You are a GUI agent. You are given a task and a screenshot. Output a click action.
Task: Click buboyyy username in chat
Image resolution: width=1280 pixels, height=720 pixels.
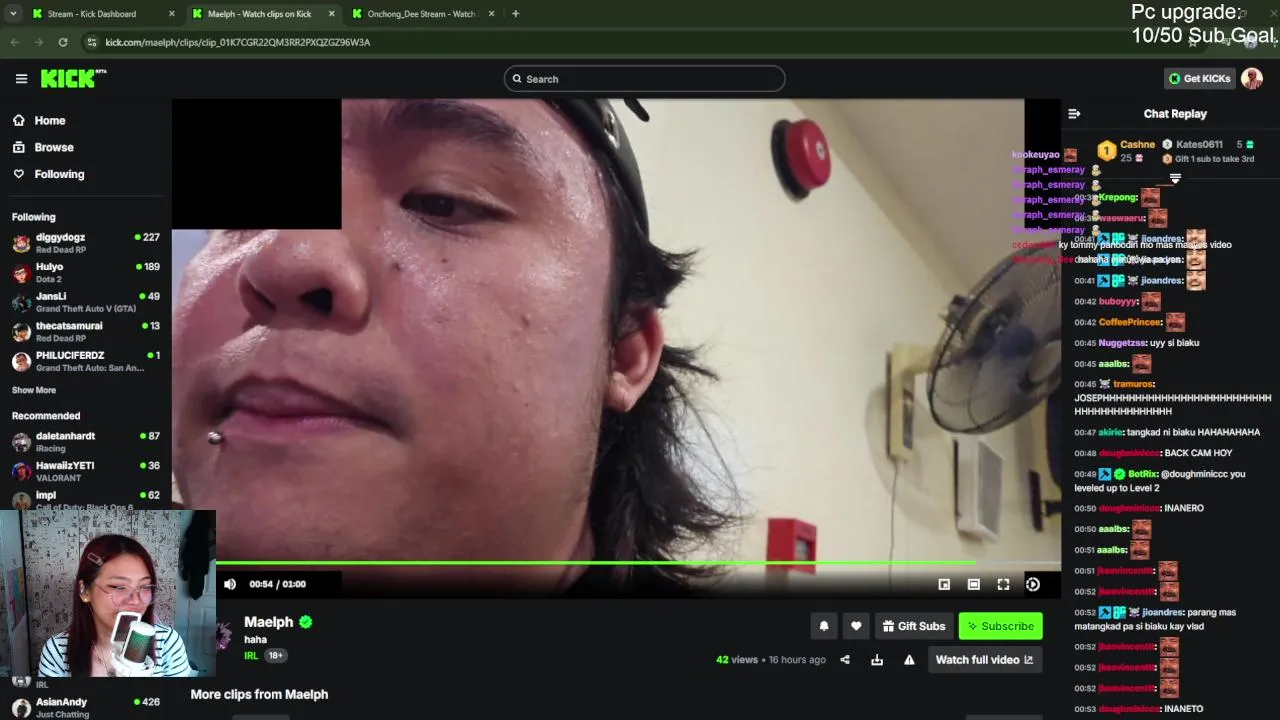click(1119, 301)
